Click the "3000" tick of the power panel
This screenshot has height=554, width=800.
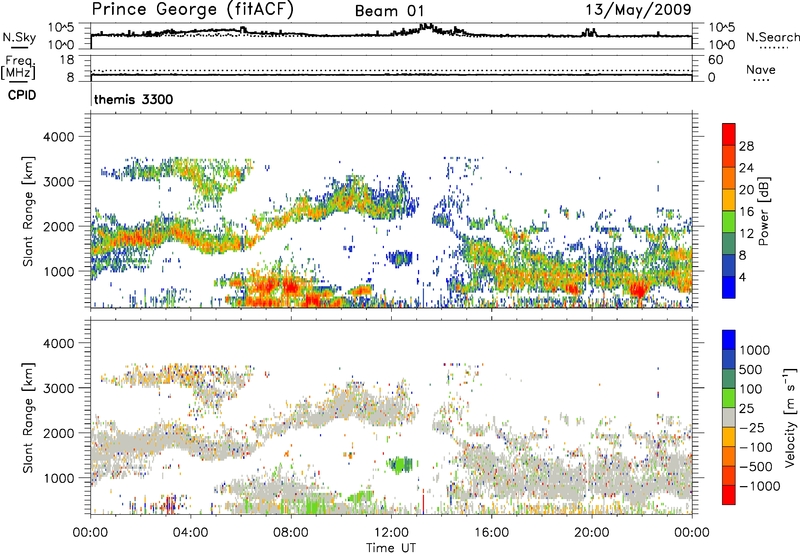click(x=59, y=182)
